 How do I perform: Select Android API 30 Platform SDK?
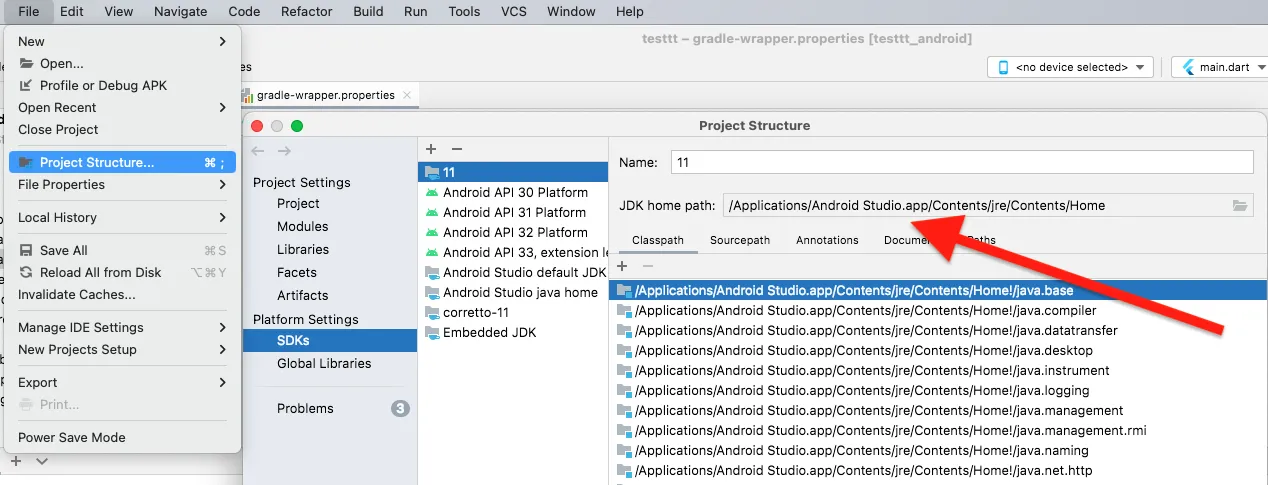point(515,192)
